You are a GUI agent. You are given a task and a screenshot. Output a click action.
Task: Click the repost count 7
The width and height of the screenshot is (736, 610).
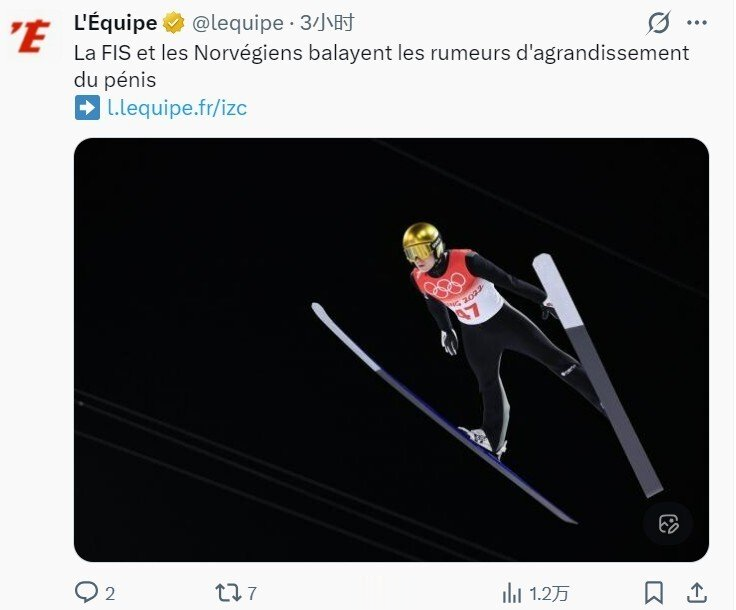pyautogui.click(x=252, y=594)
